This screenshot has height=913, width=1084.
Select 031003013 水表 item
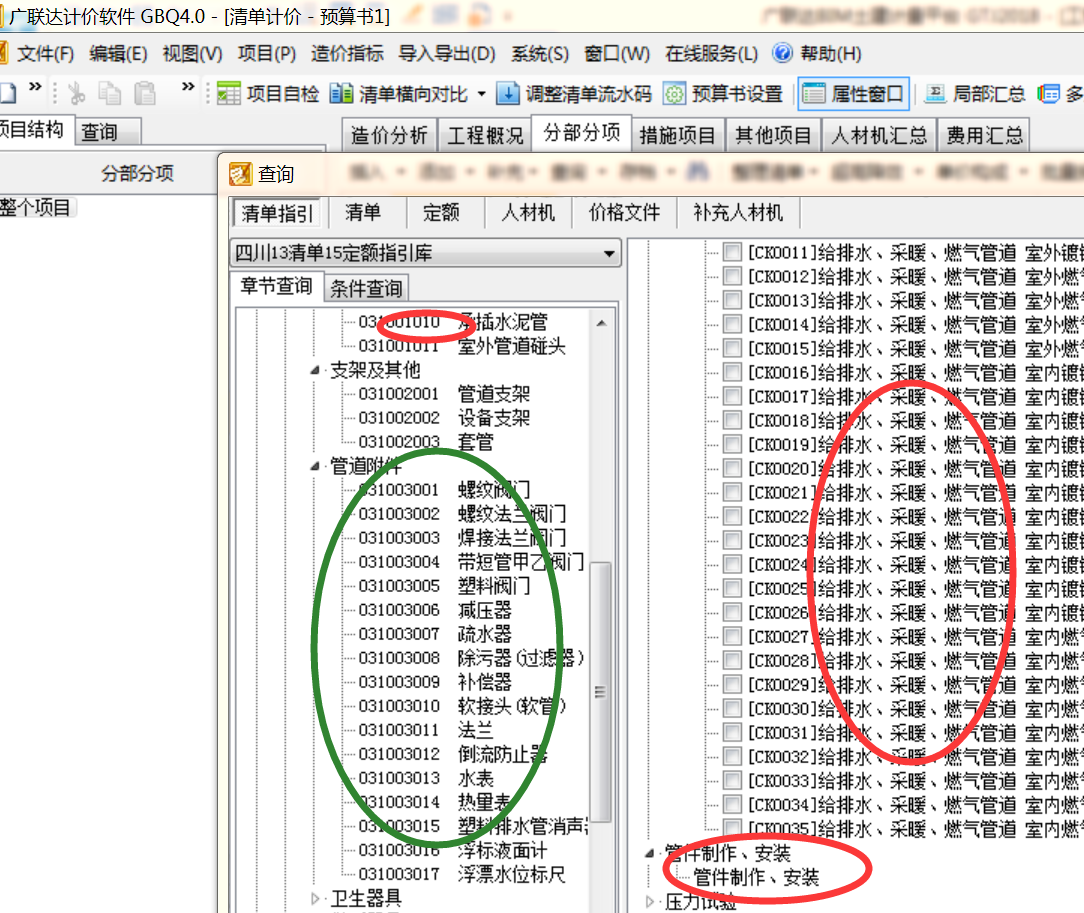[x=426, y=778]
